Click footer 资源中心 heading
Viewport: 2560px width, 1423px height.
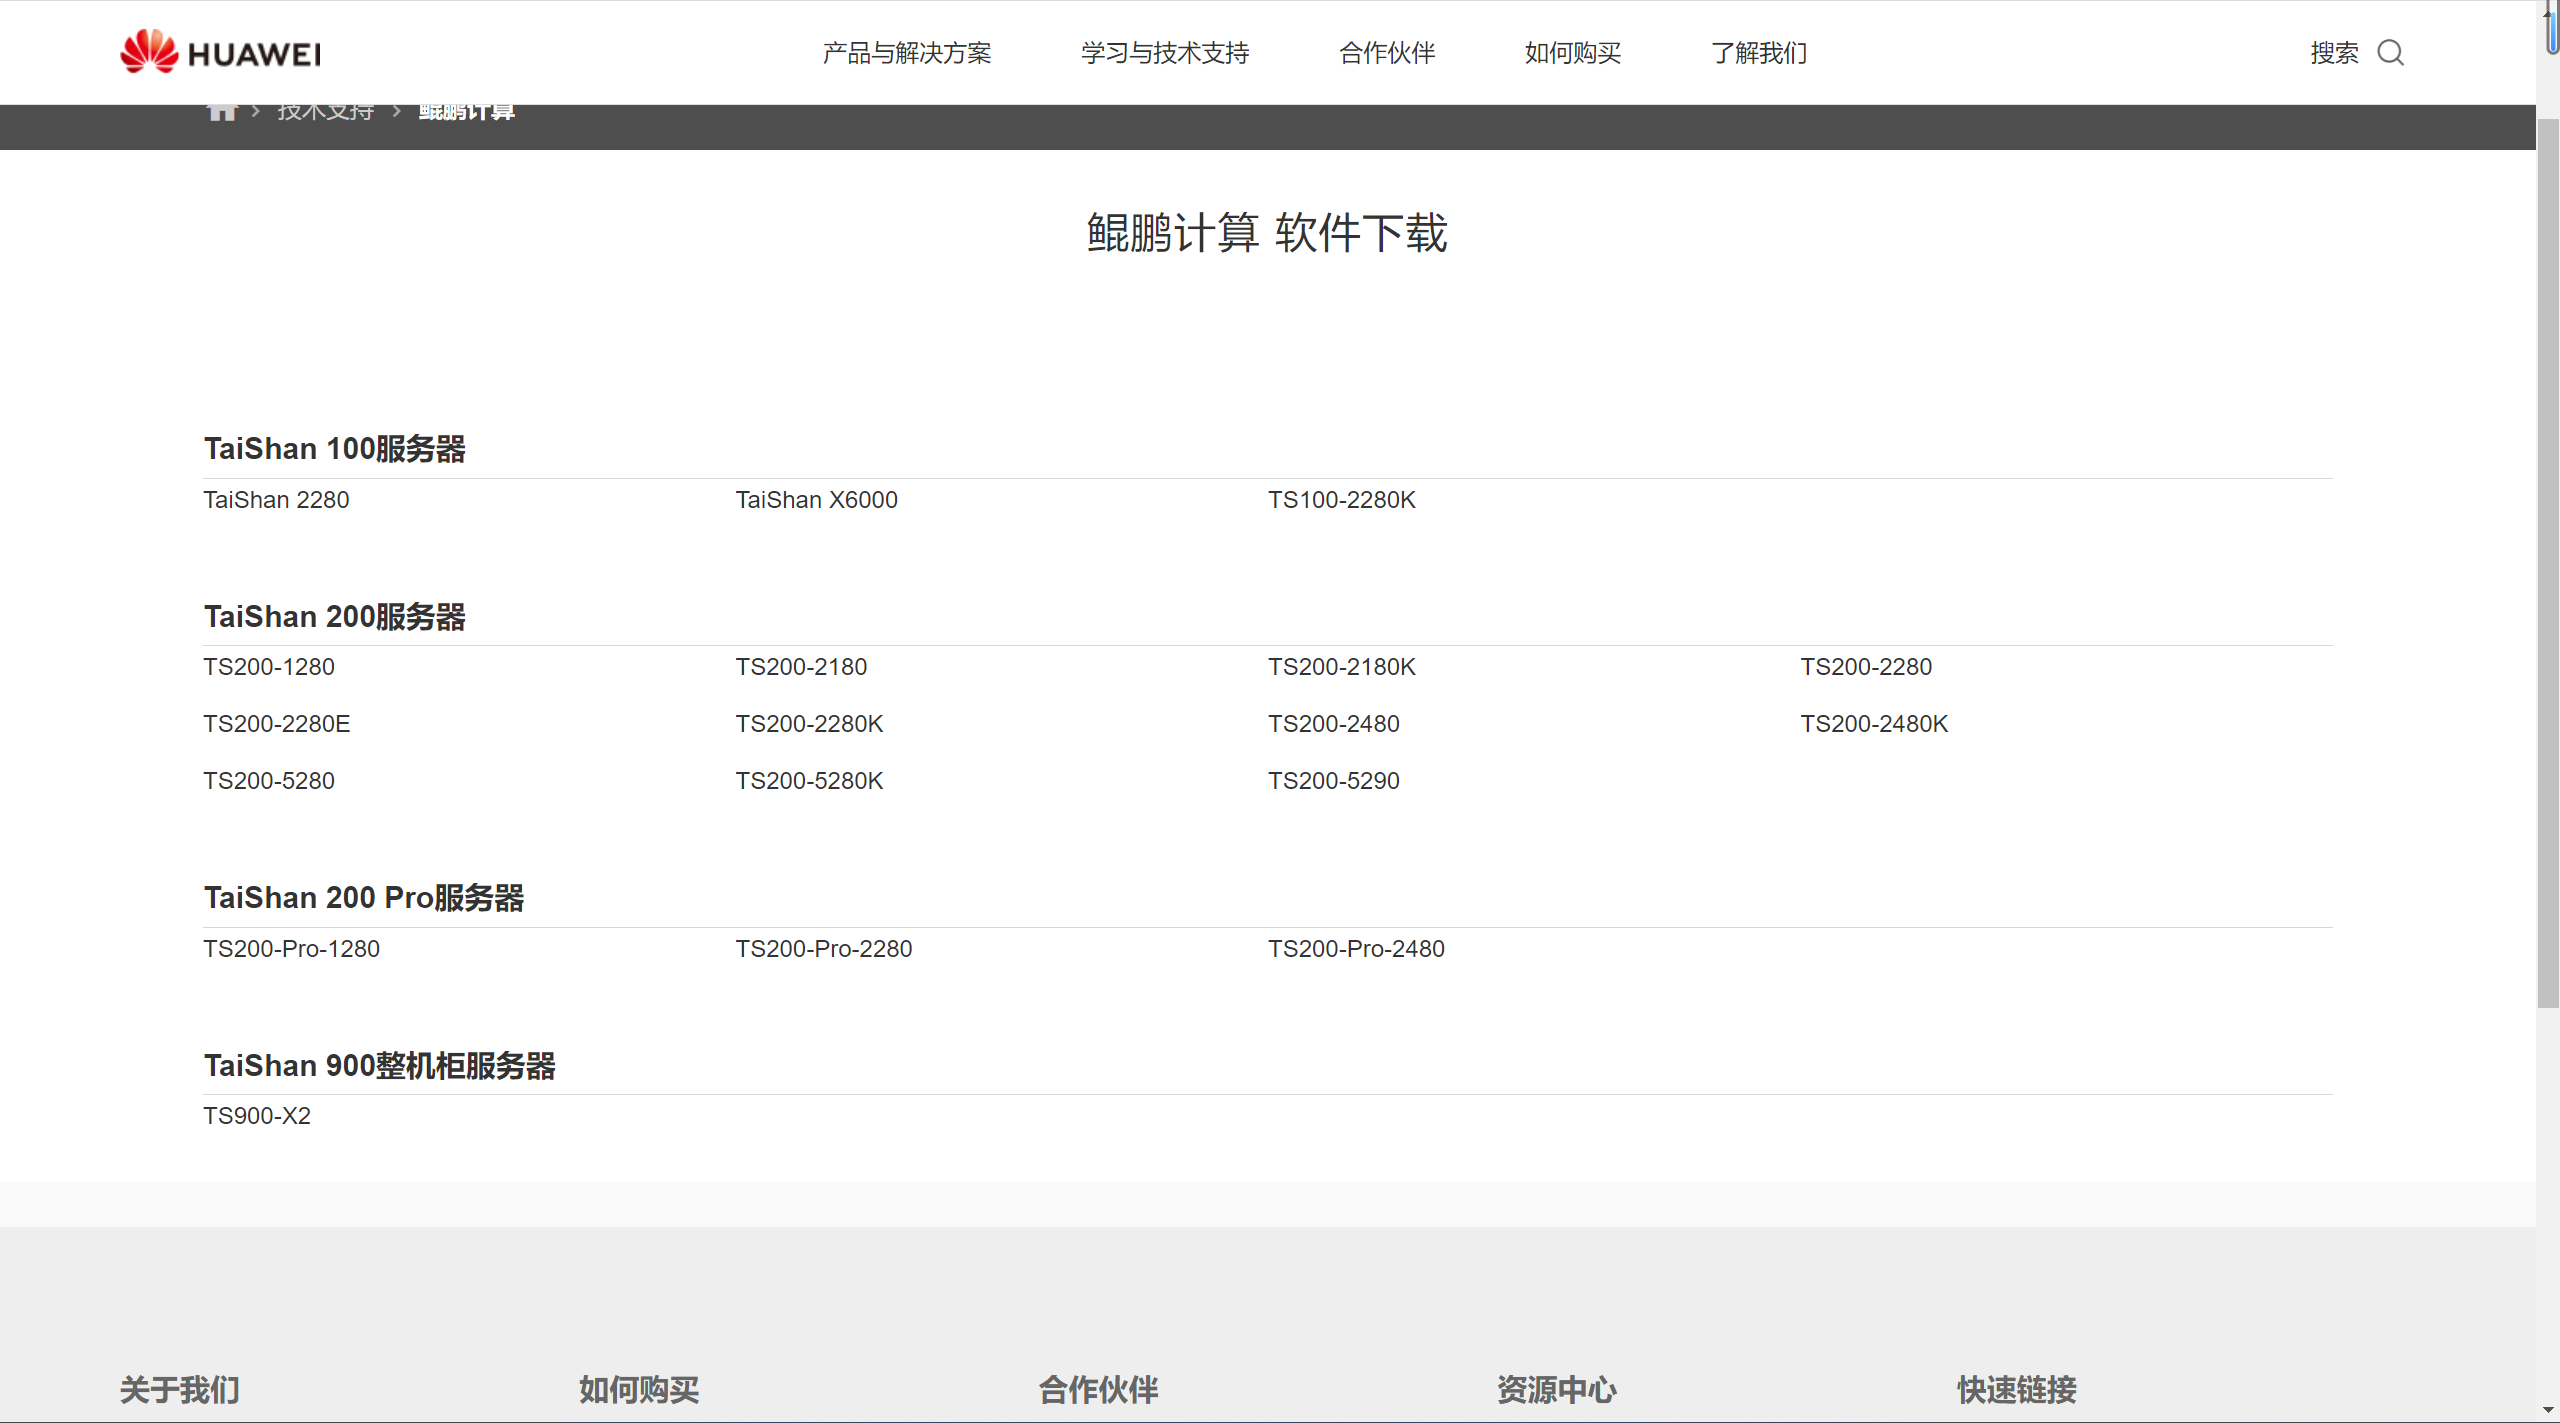(x=1557, y=1390)
